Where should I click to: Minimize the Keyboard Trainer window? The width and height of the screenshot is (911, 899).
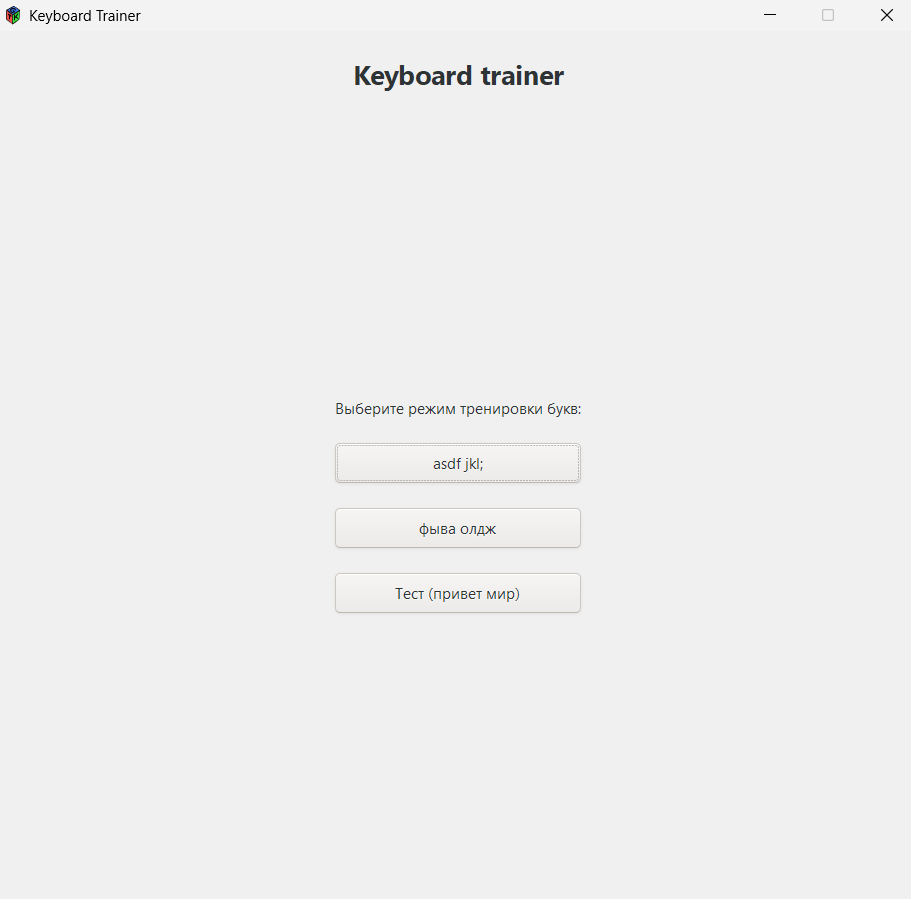770,15
